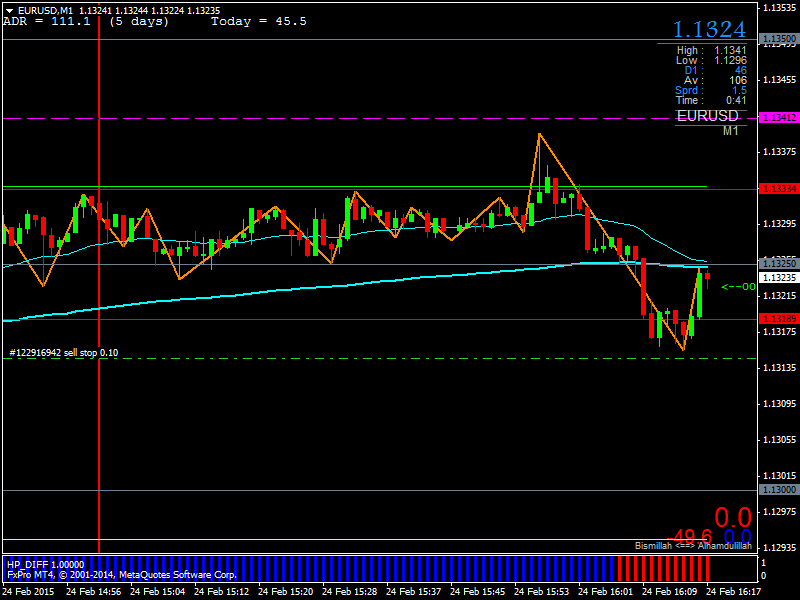Click the 1.13295 price scale value
800x600 pixels.
780,223
